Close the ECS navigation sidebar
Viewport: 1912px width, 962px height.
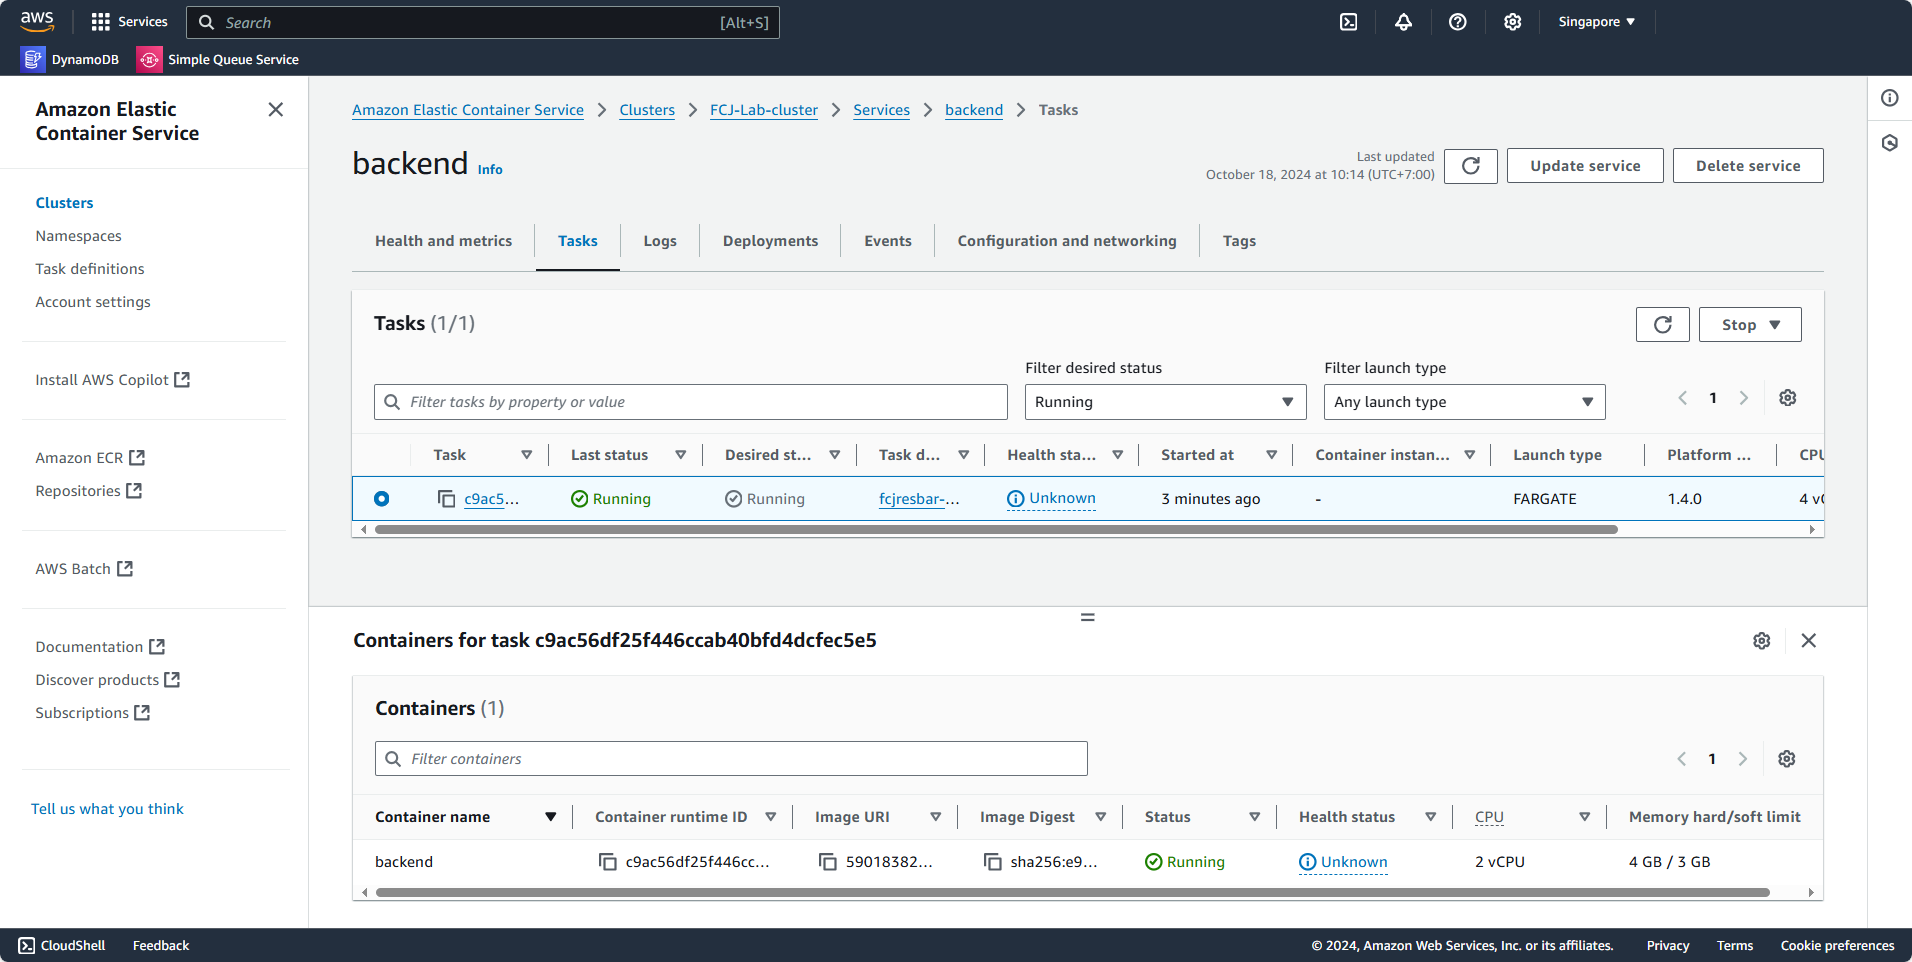[x=276, y=109]
